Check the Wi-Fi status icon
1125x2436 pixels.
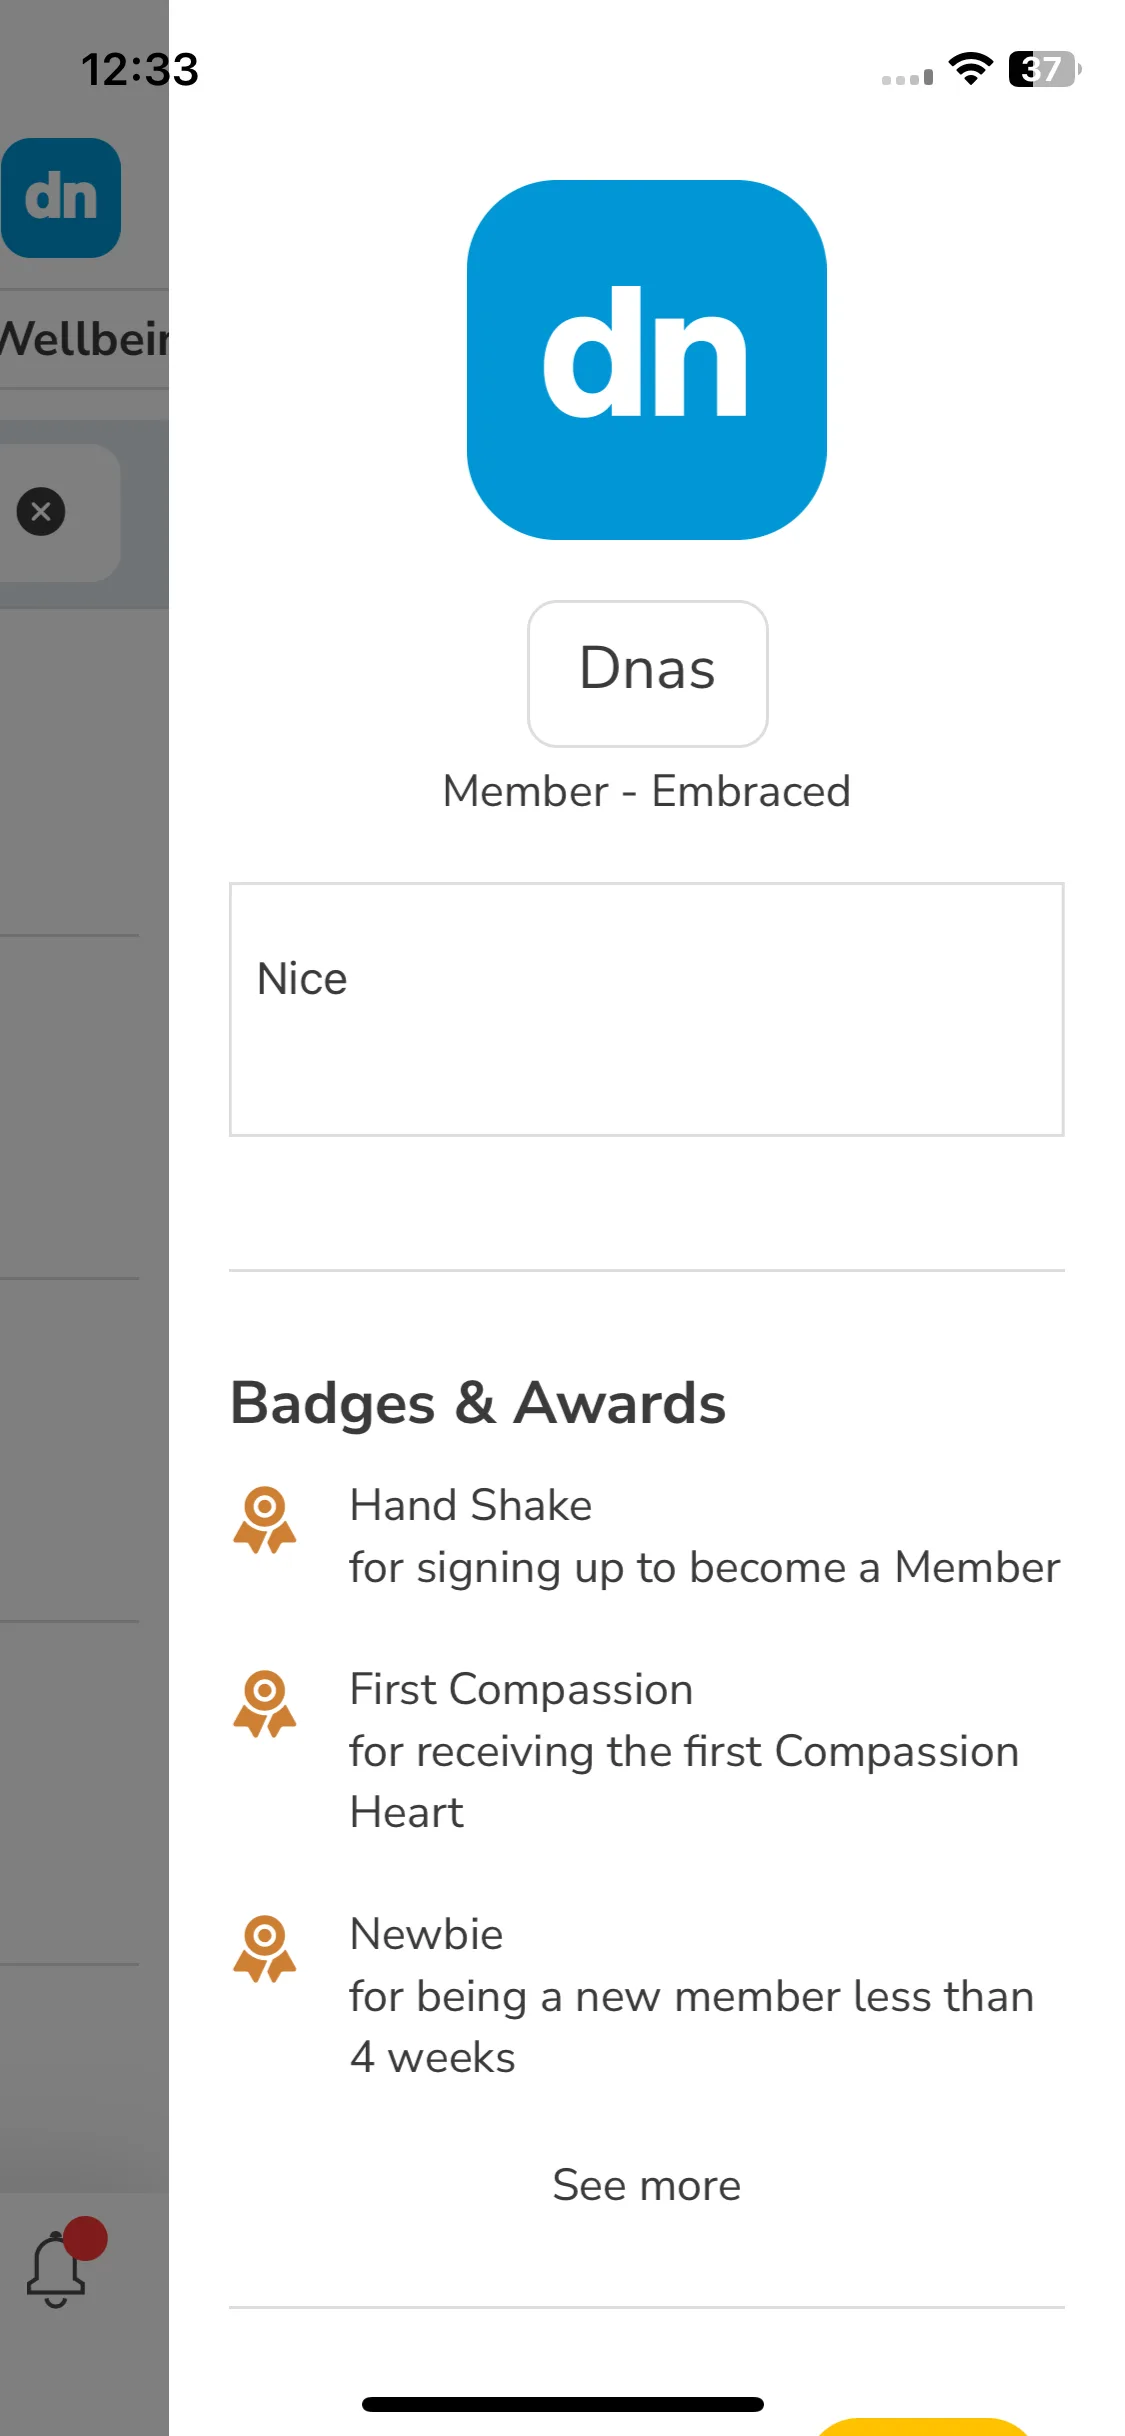tap(970, 69)
